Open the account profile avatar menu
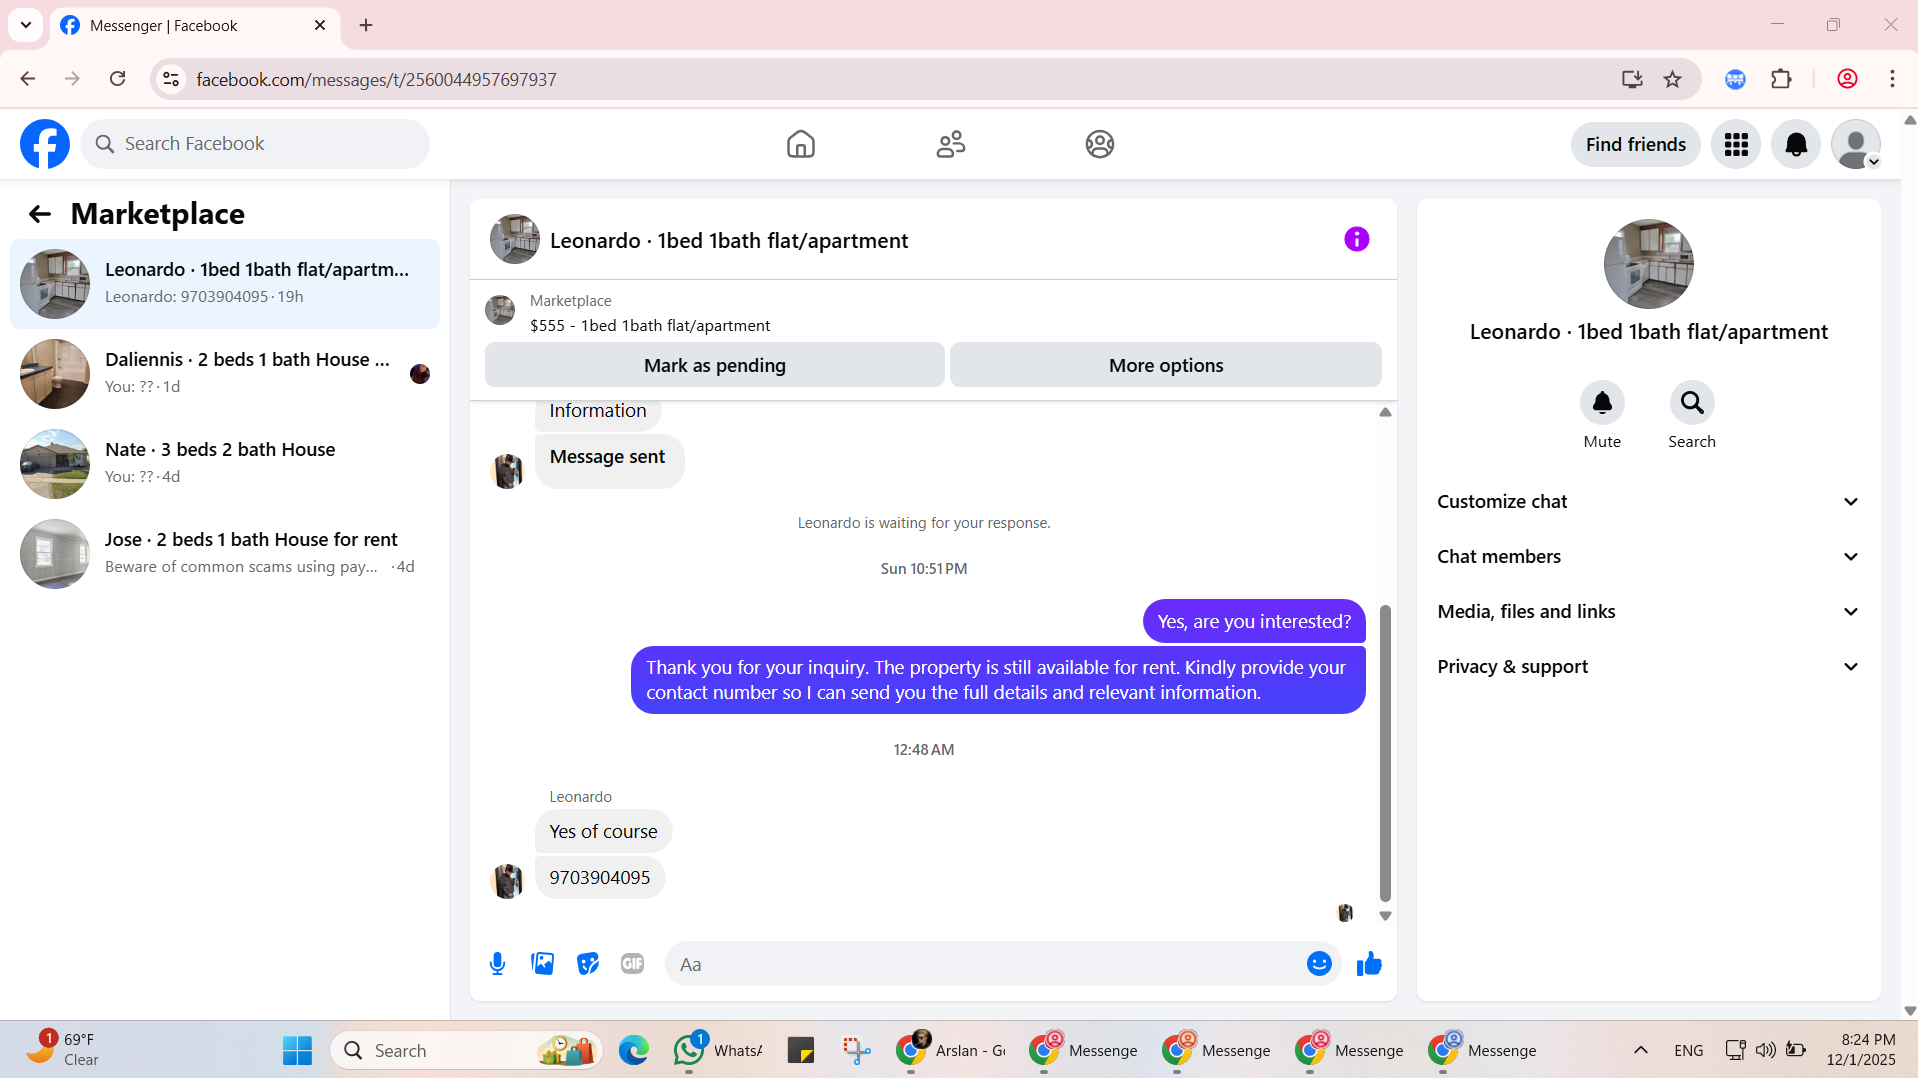This screenshot has width=1918, height=1078. (1856, 145)
